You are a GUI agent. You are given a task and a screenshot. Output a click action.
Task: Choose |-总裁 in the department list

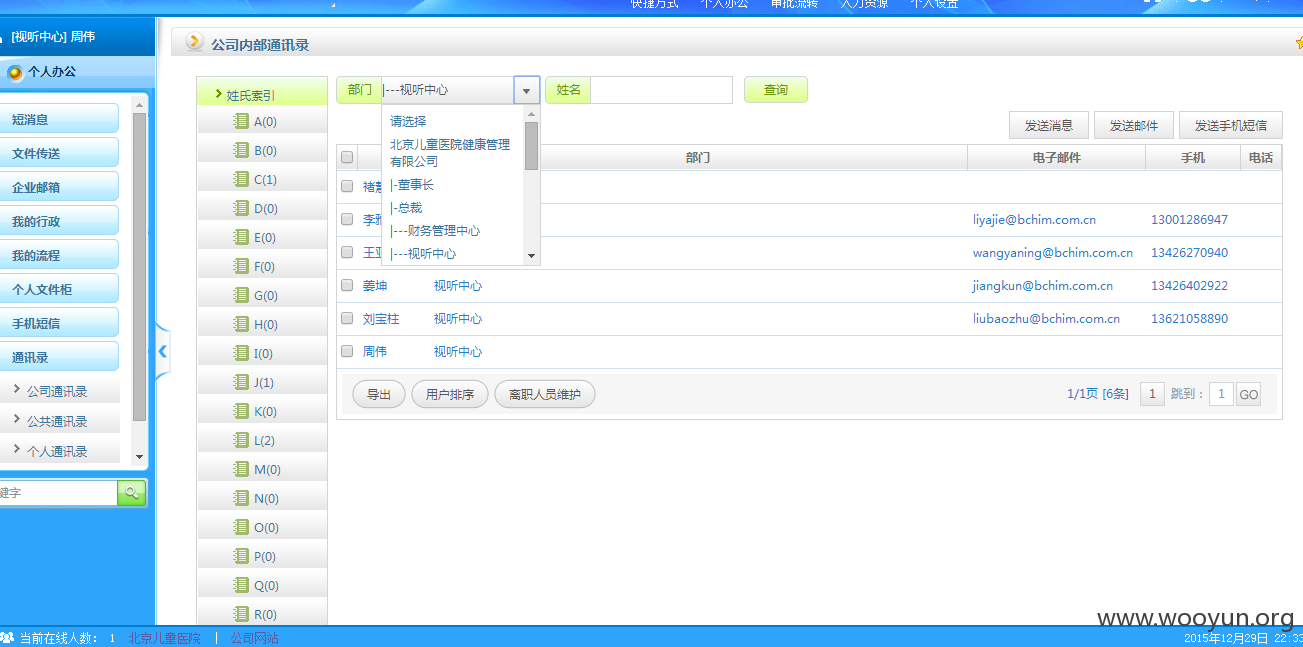click(x=453, y=208)
